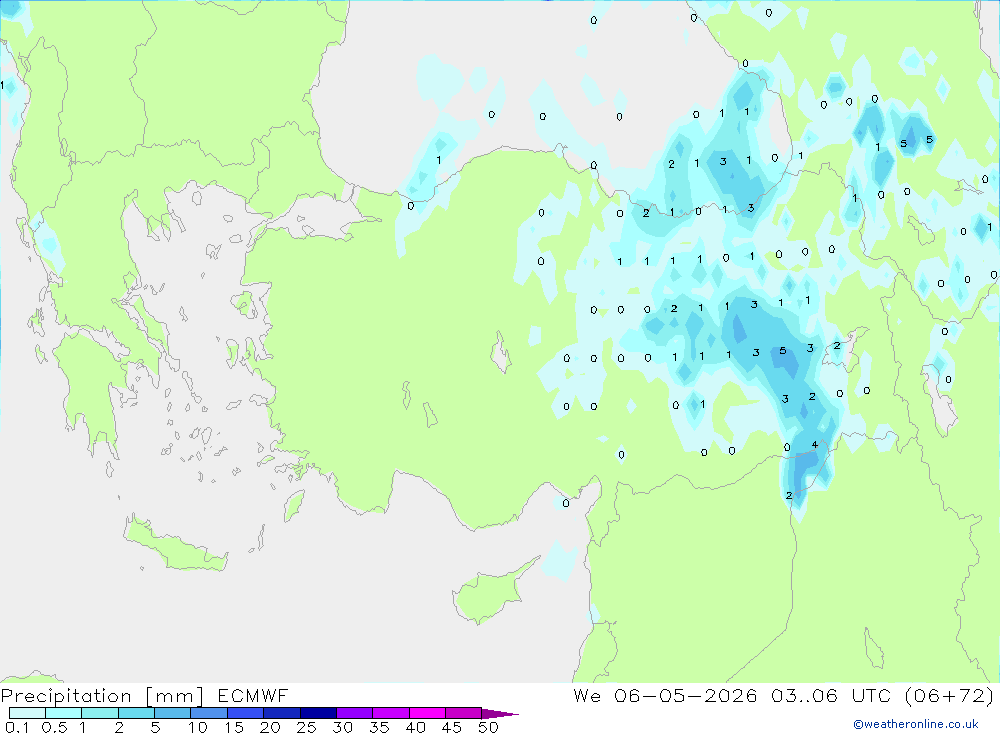The height and width of the screenshot is (733, 1000).
Task: Select the legend swatch between 2 and 5
Action: click(136, 713)
